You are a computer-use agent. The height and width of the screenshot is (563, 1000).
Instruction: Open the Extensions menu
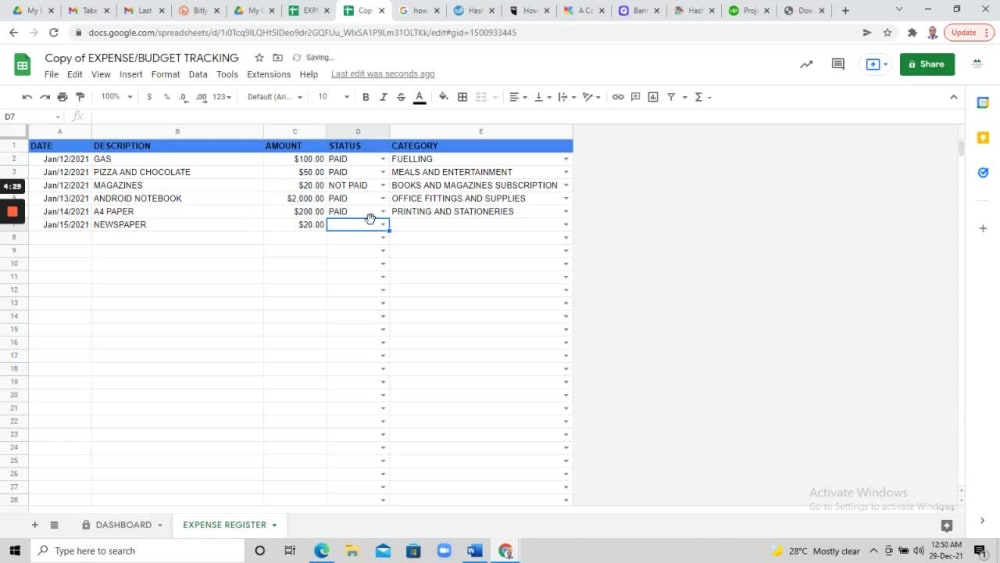[x=268, y=75]
